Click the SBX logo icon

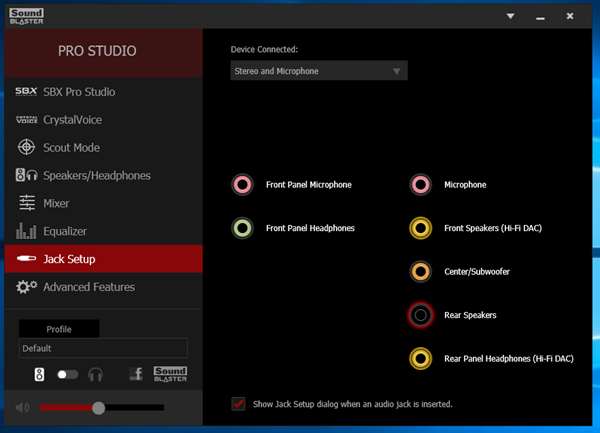26,91
